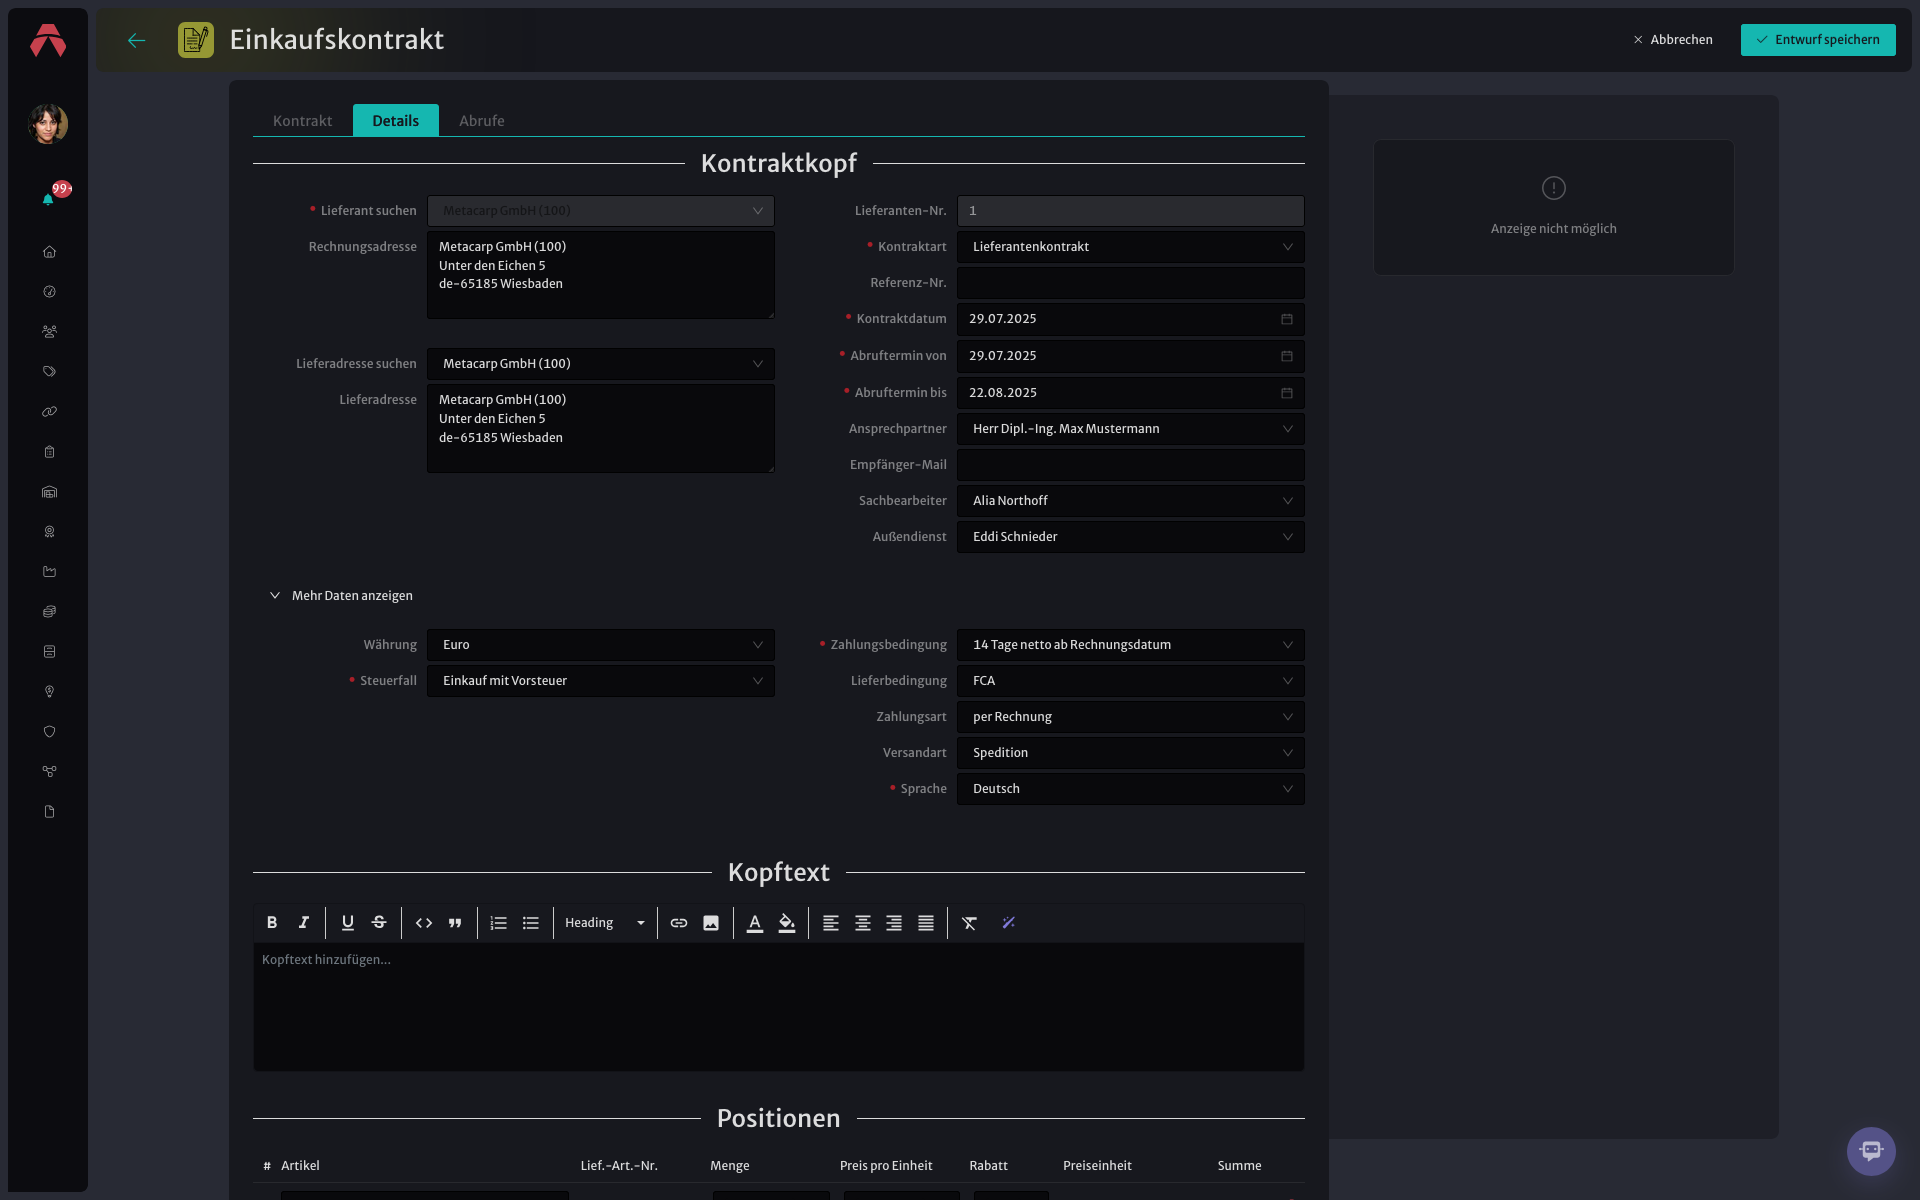1920x1200 pixels.
Task: Switch to the Abrufe tab
Action: (x=481, y=121)
